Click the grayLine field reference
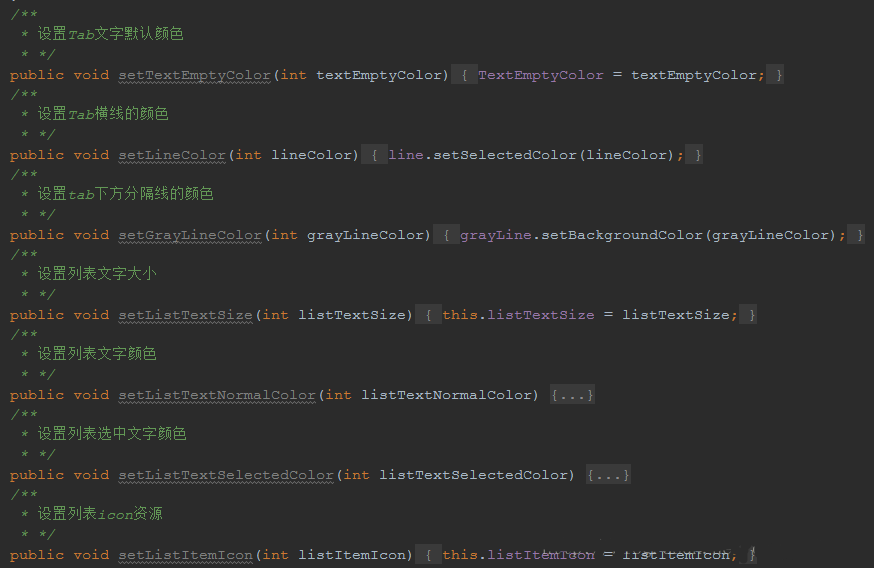Screen dimensions: 874x568 pos(496,235)
